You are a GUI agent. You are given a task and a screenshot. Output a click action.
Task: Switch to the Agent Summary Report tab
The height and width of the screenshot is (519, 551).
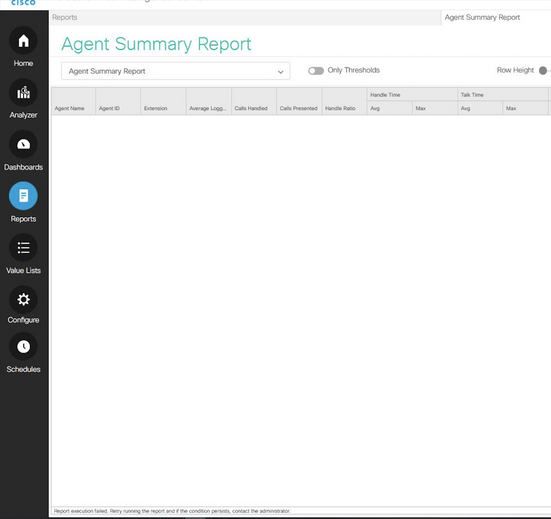pyautogui.click(x=482, y=17)
